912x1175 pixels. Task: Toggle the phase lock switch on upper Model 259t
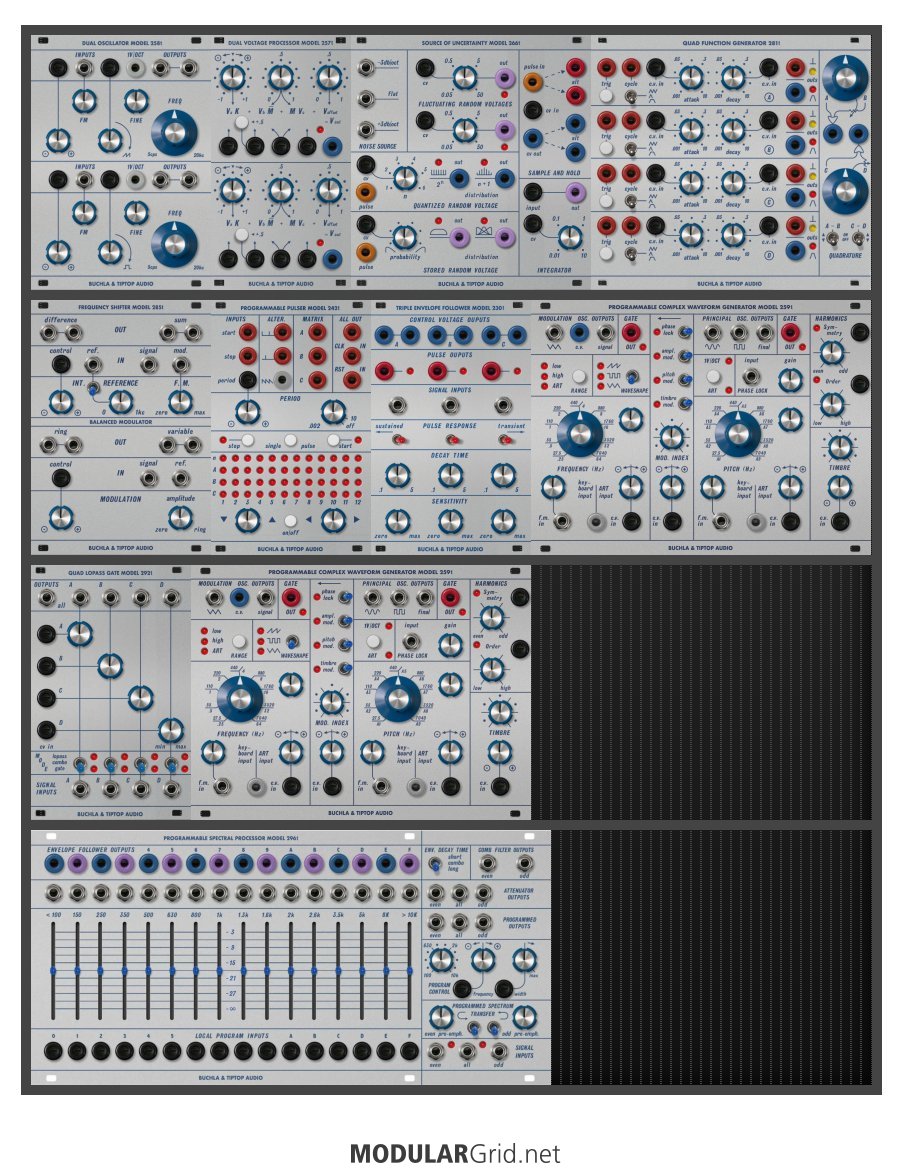[685, 332]
